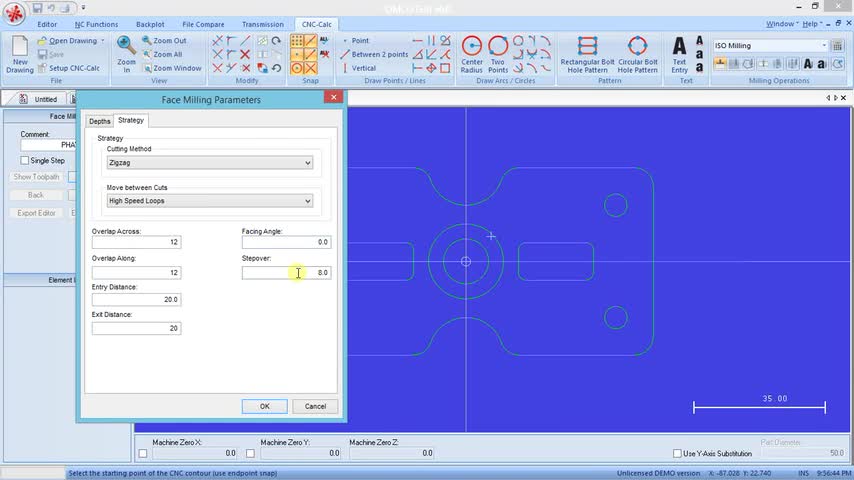Screen dimensions: 854x480
Task: Click the Overlap Along field
Action: tap(136, 272)
